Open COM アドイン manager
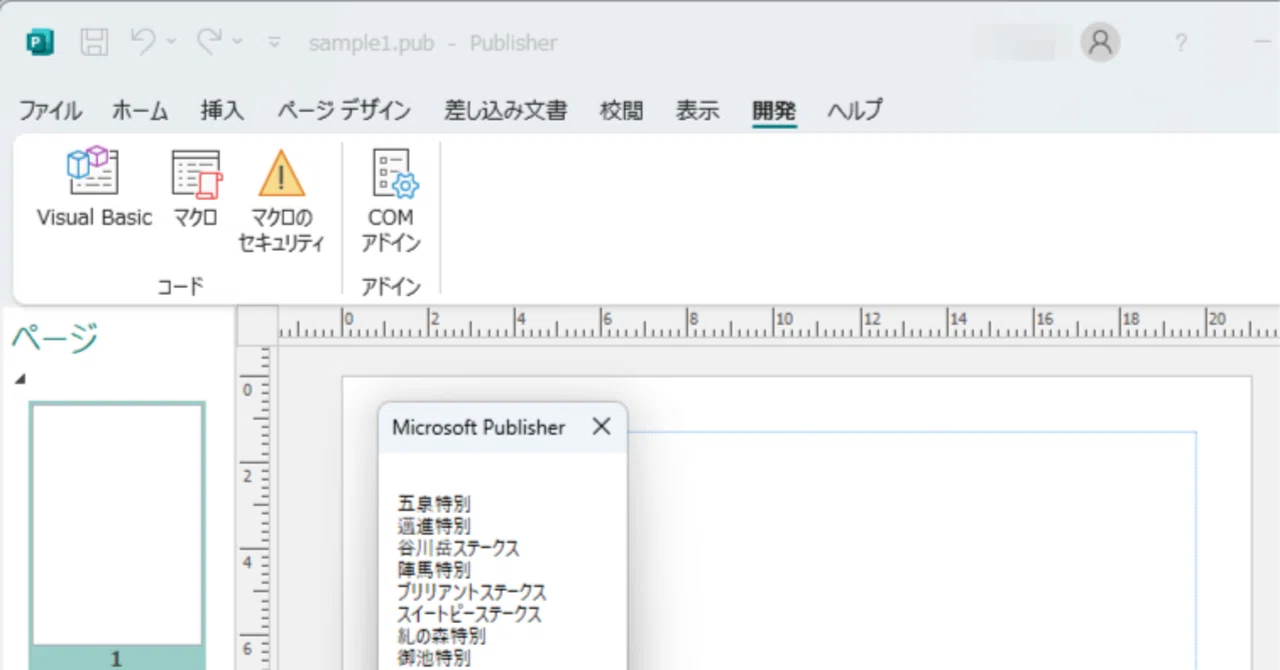 391,200
